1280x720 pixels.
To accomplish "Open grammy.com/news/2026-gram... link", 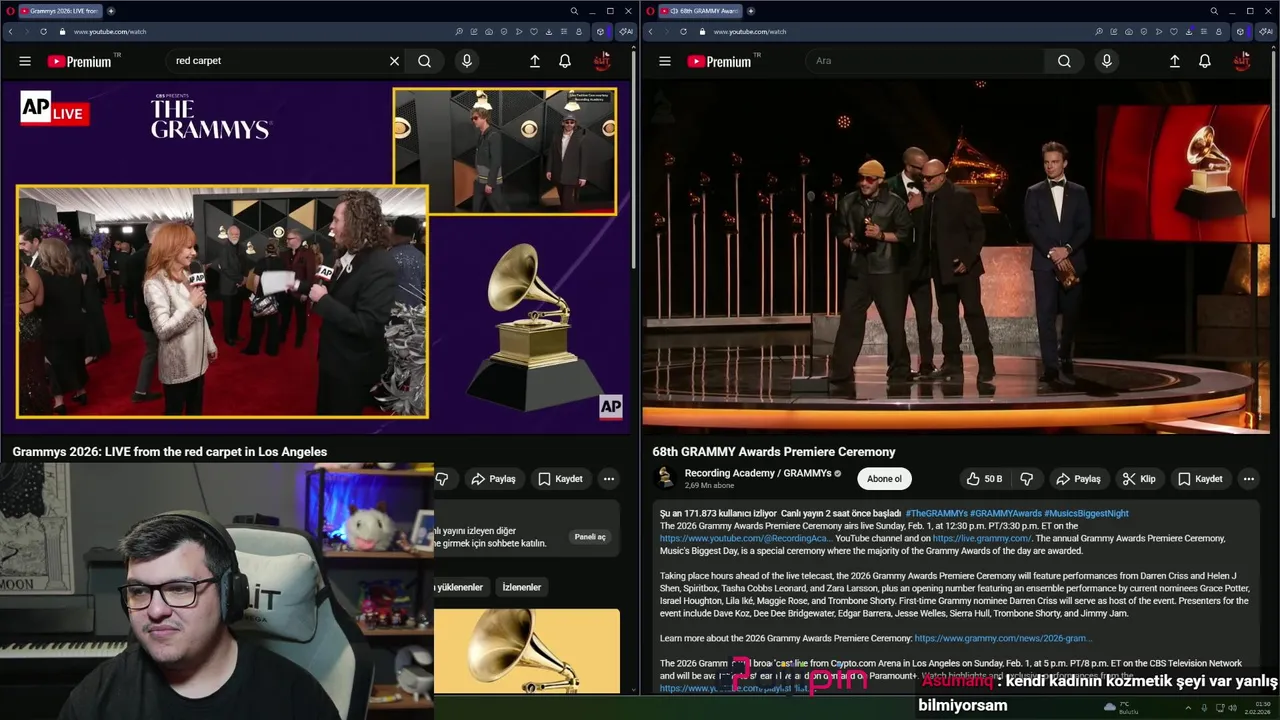I will tap(1003, 638).
